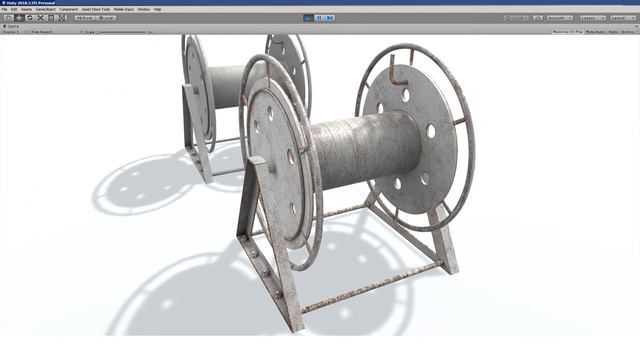Click the Step frame button
The image size is (640, 360).
(330, 18)
